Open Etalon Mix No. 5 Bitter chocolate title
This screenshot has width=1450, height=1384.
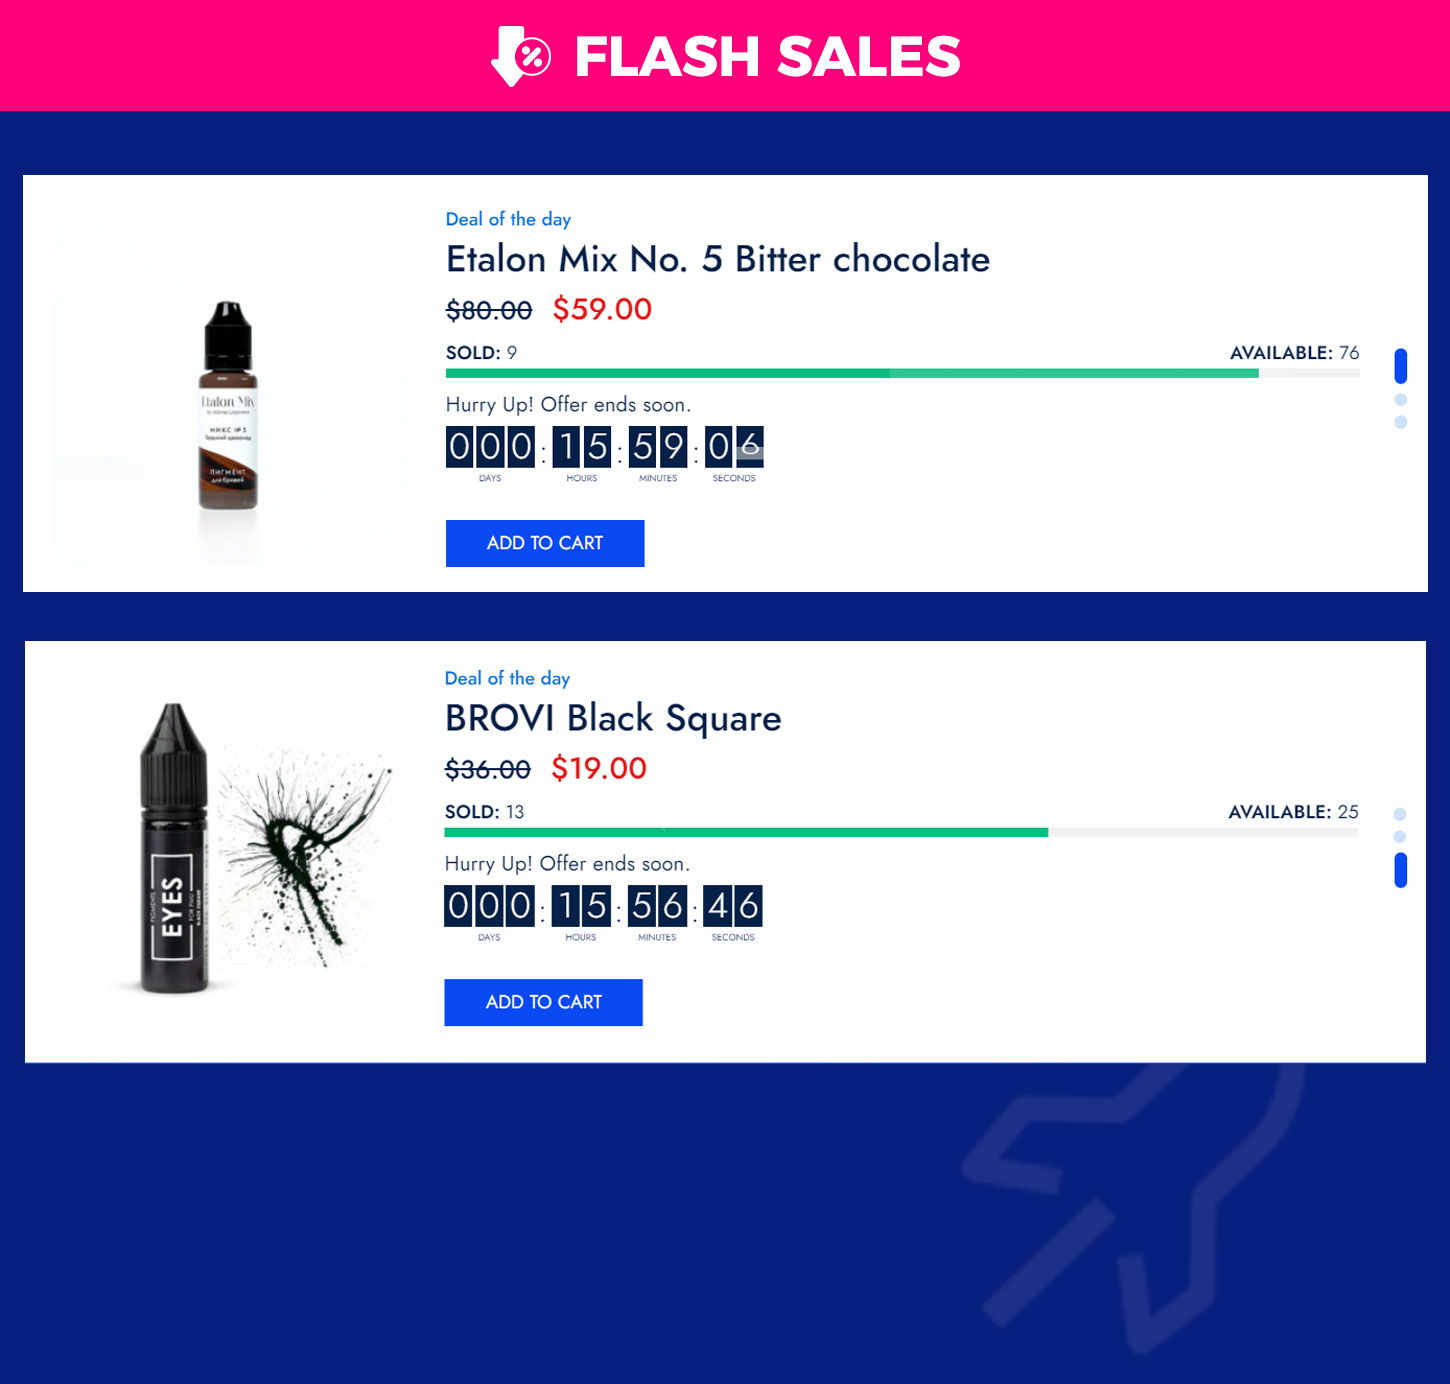pyautogui.click(x=718, y=259)
